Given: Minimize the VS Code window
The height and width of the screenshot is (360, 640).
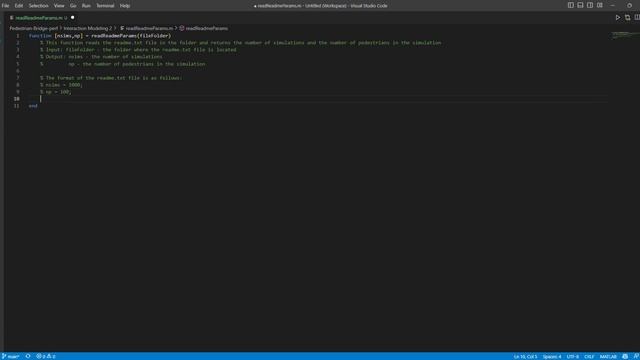Looking at the screenshot, I should click(613, 5).
